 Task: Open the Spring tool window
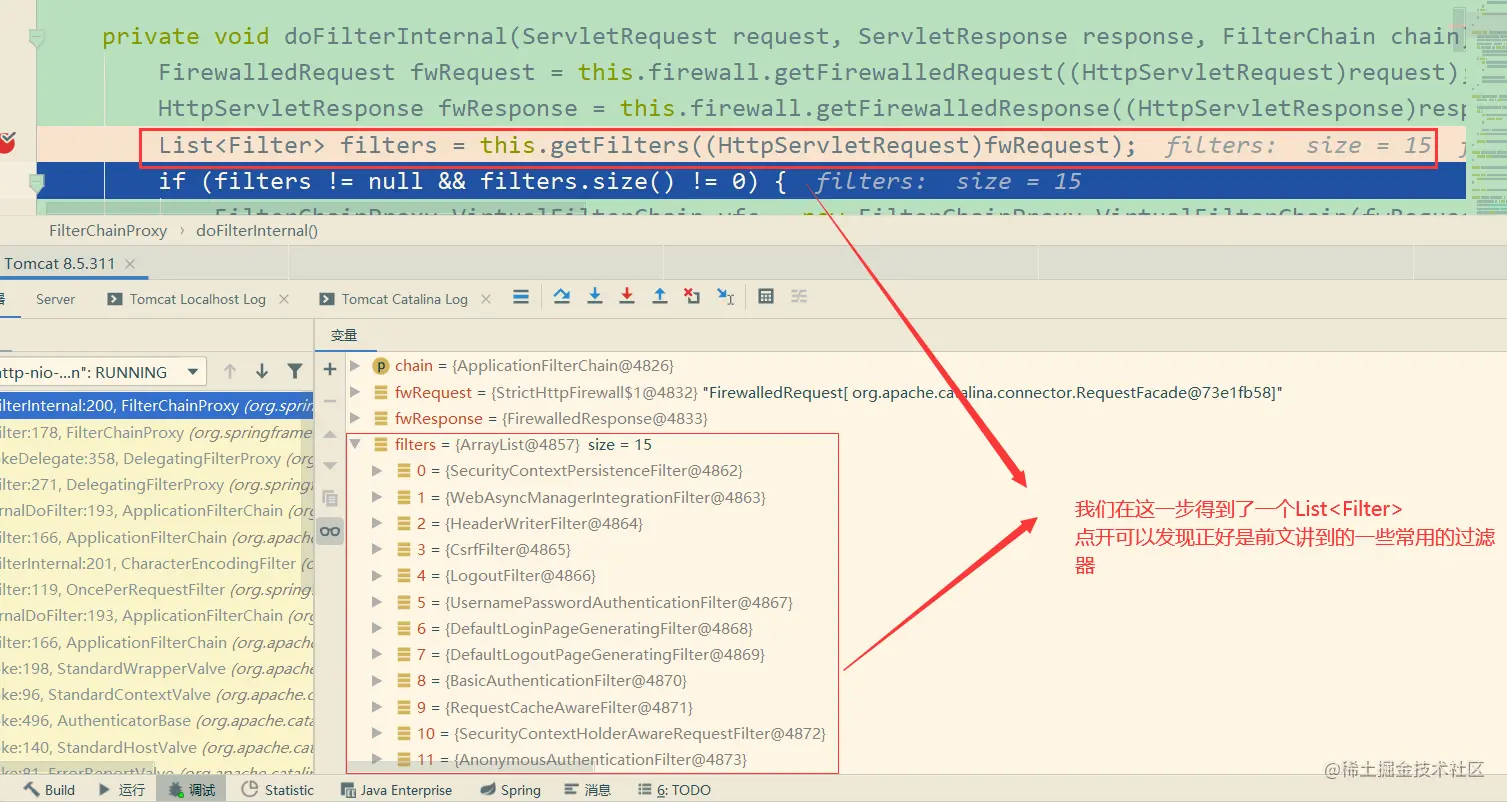pyautogui.click(x=510, y=790)
